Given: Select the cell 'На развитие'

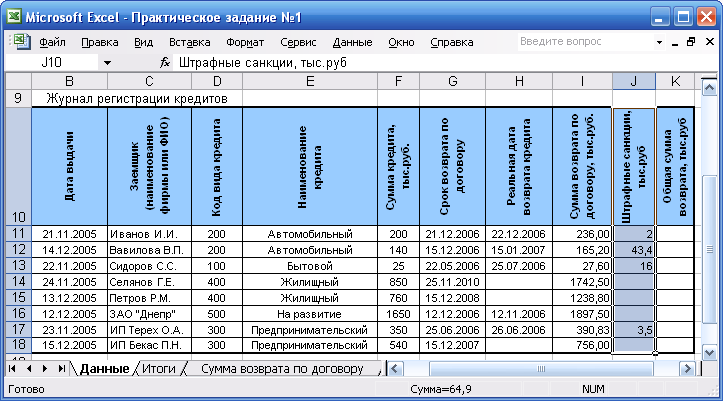Looking at the screenshot, I should tap(310, 314).
